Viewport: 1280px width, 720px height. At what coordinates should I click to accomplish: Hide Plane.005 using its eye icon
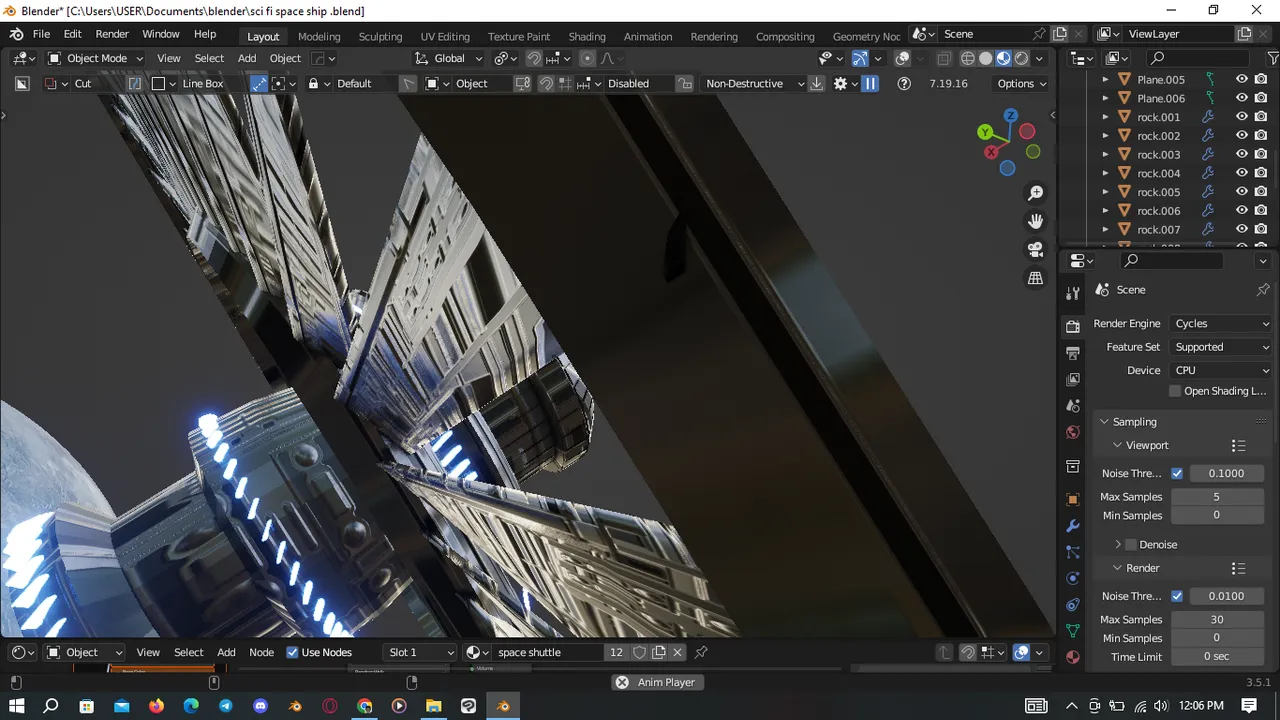pos(1242,79)
